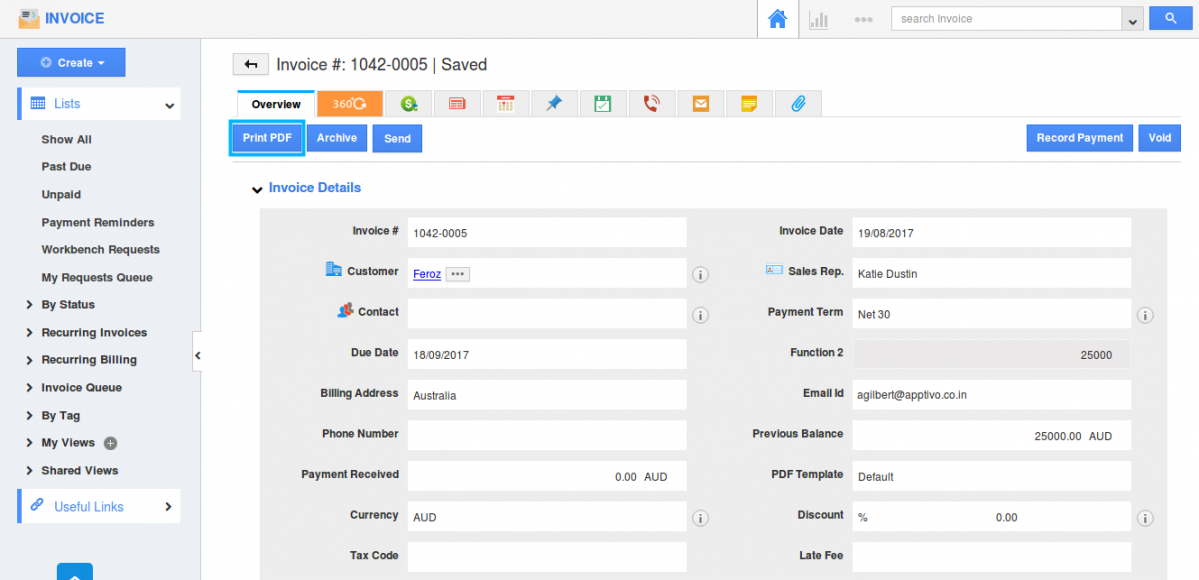Open the 360 view tab
1199x580 pixels.
[x=349, y=104]
